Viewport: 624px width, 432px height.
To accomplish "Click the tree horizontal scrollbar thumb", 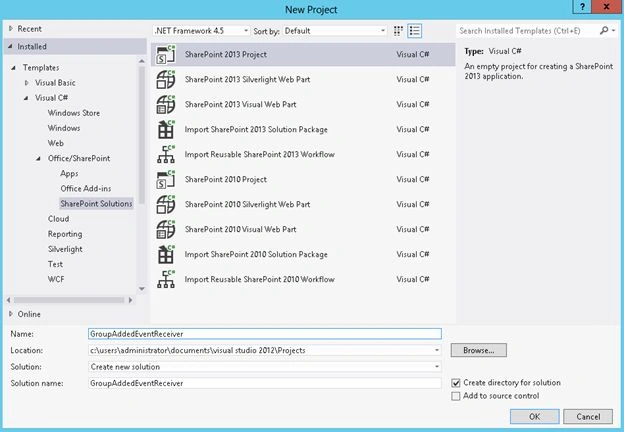I will click(69, 300).
